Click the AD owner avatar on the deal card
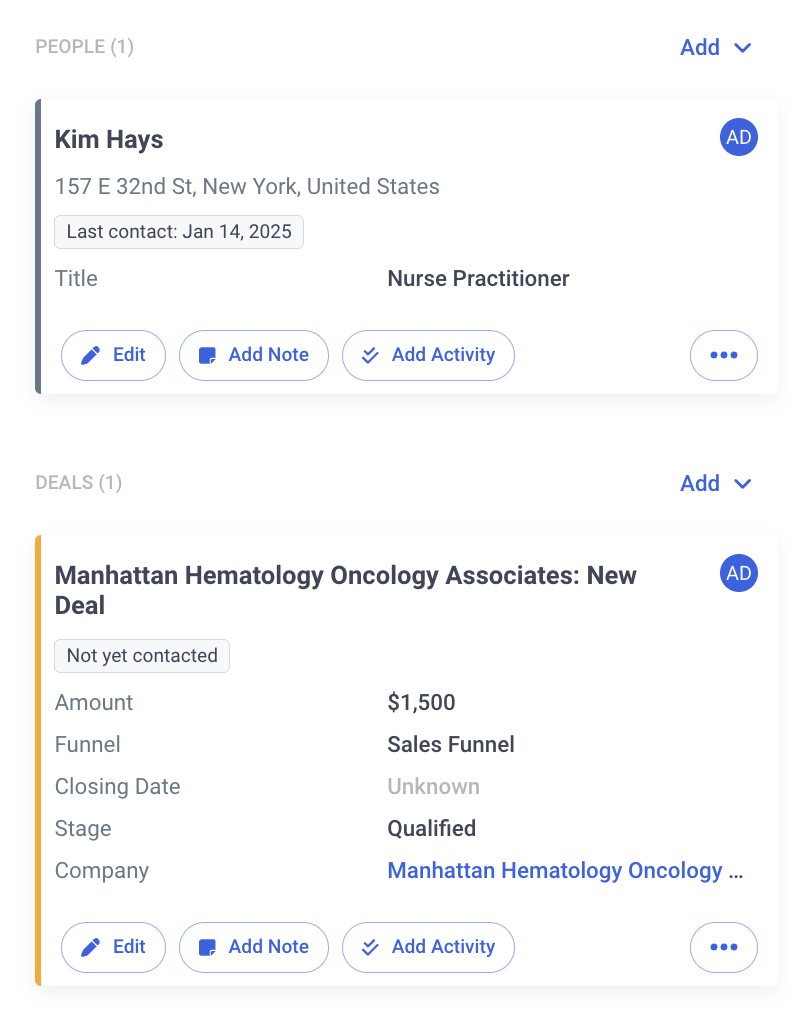The width and height of the screenshot is (806, 1030). [738, 573]
